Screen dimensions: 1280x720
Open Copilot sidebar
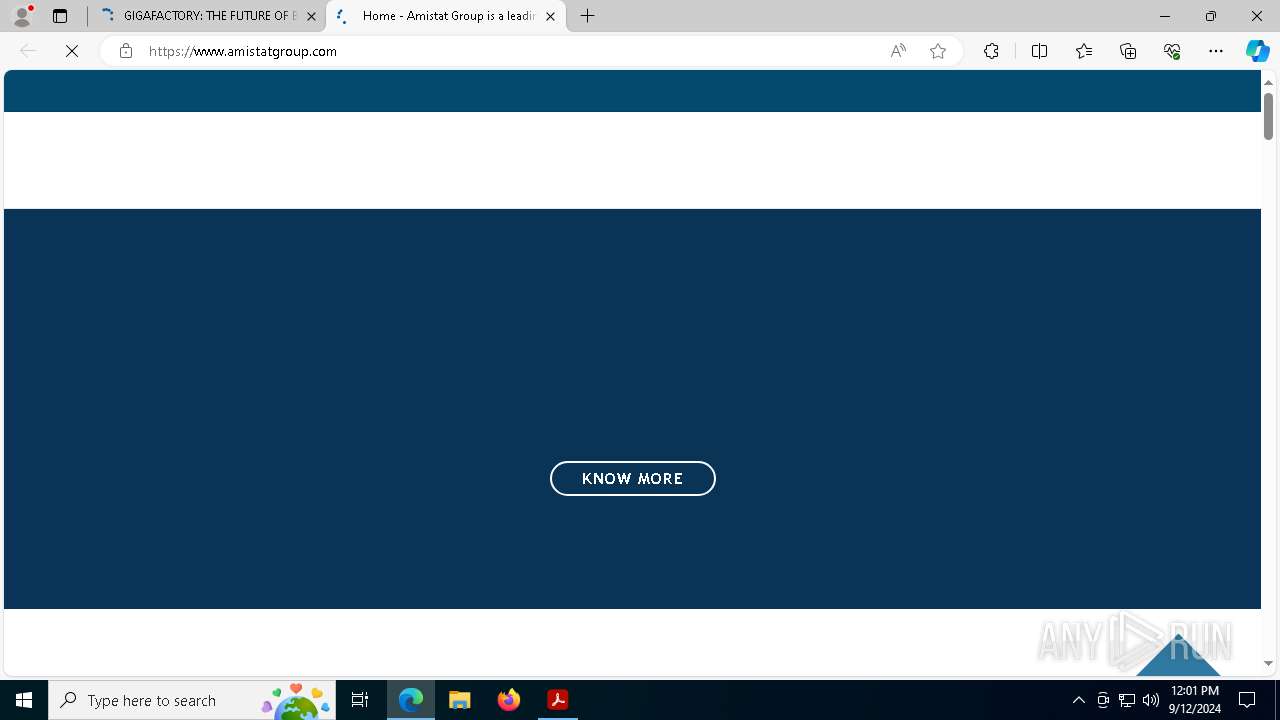(x=1258, y=51)
